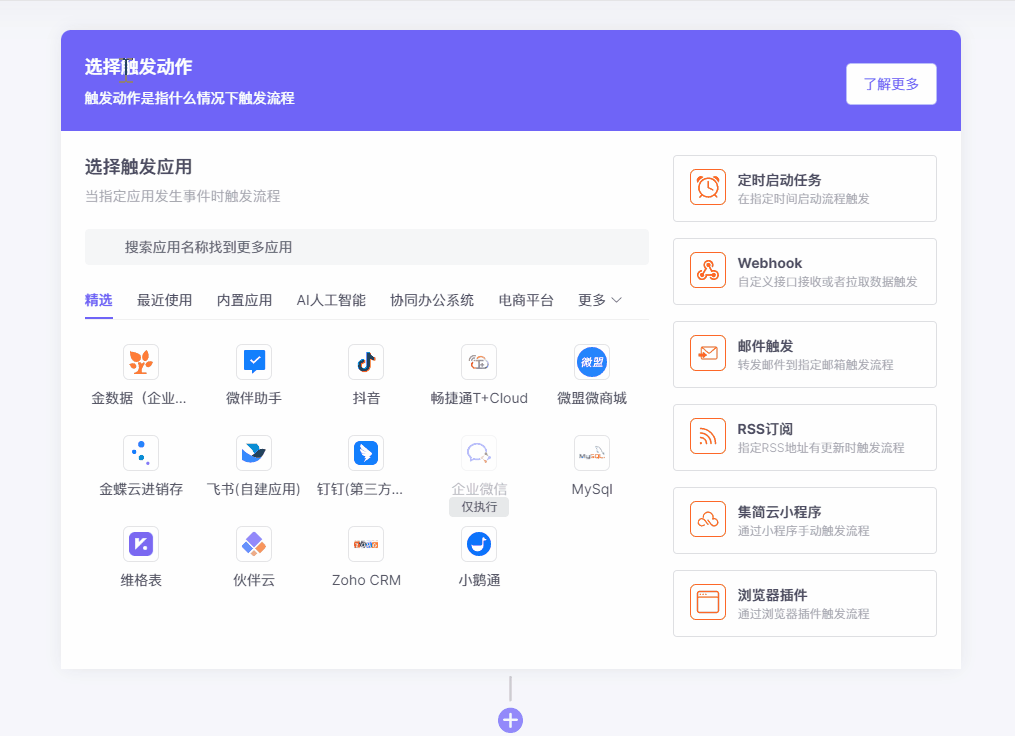Click the 定时启动任务 alarm clock icon

pos(708,187)
